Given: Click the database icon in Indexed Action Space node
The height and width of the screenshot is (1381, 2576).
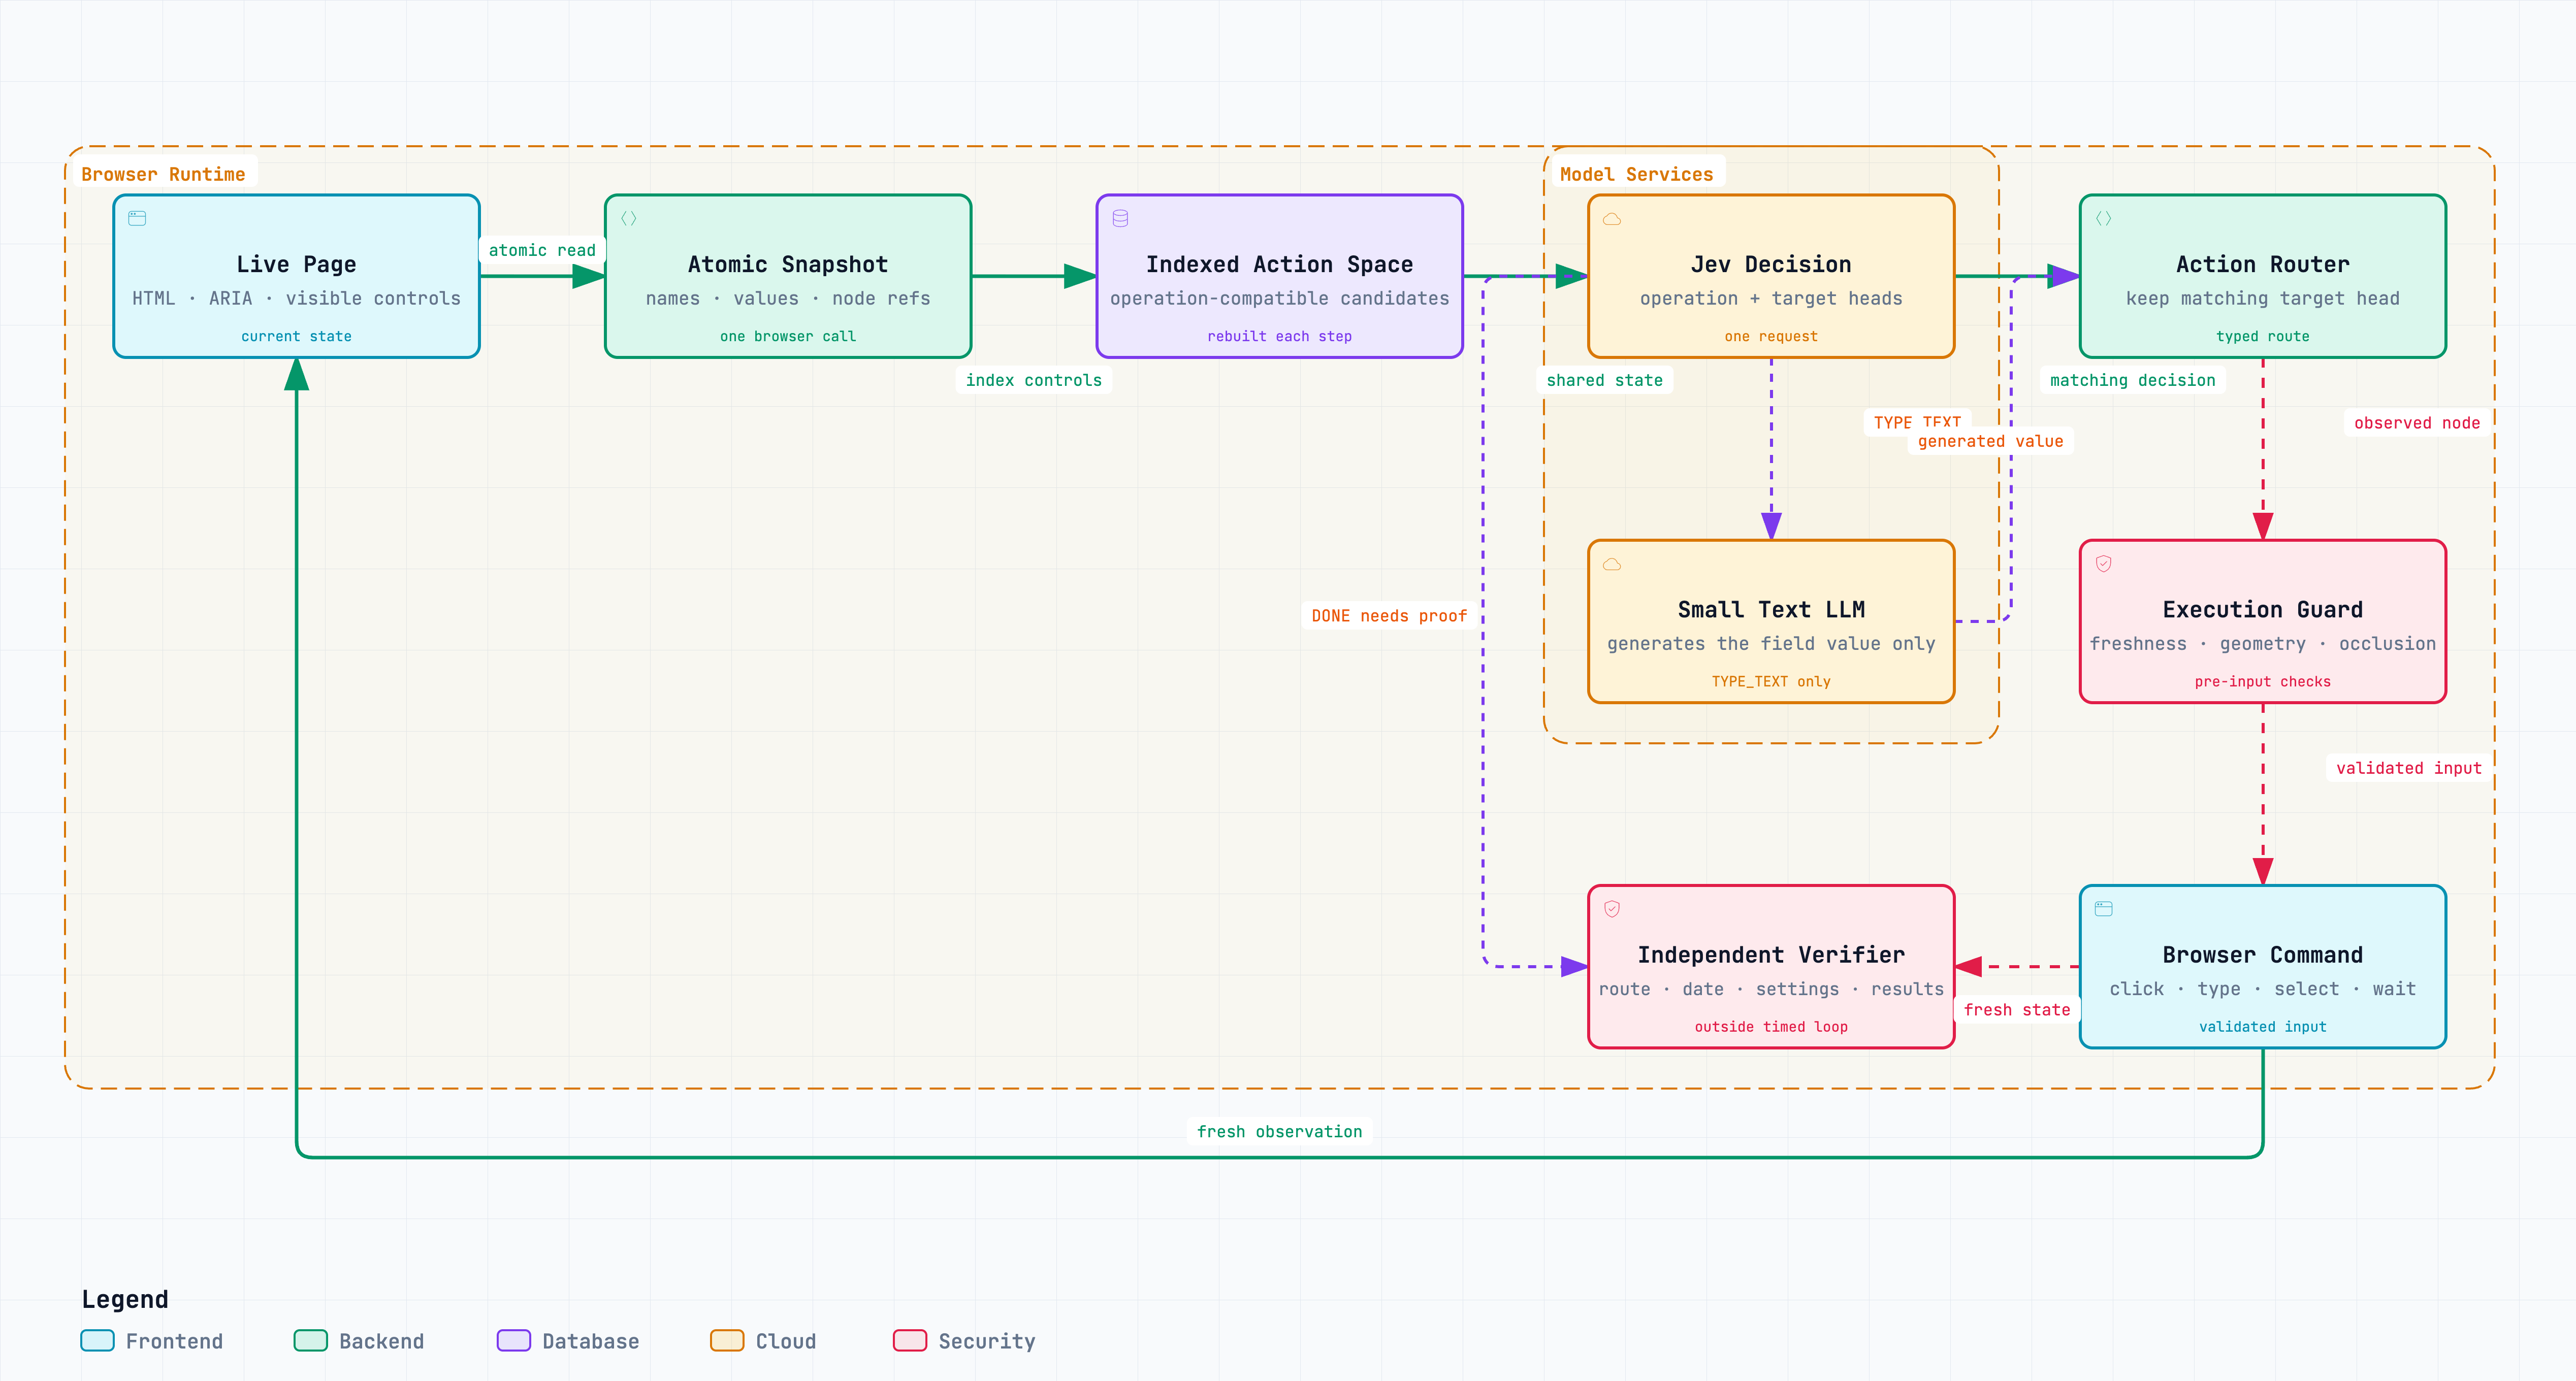Looking at the screenshot, I should [1121, 218].
